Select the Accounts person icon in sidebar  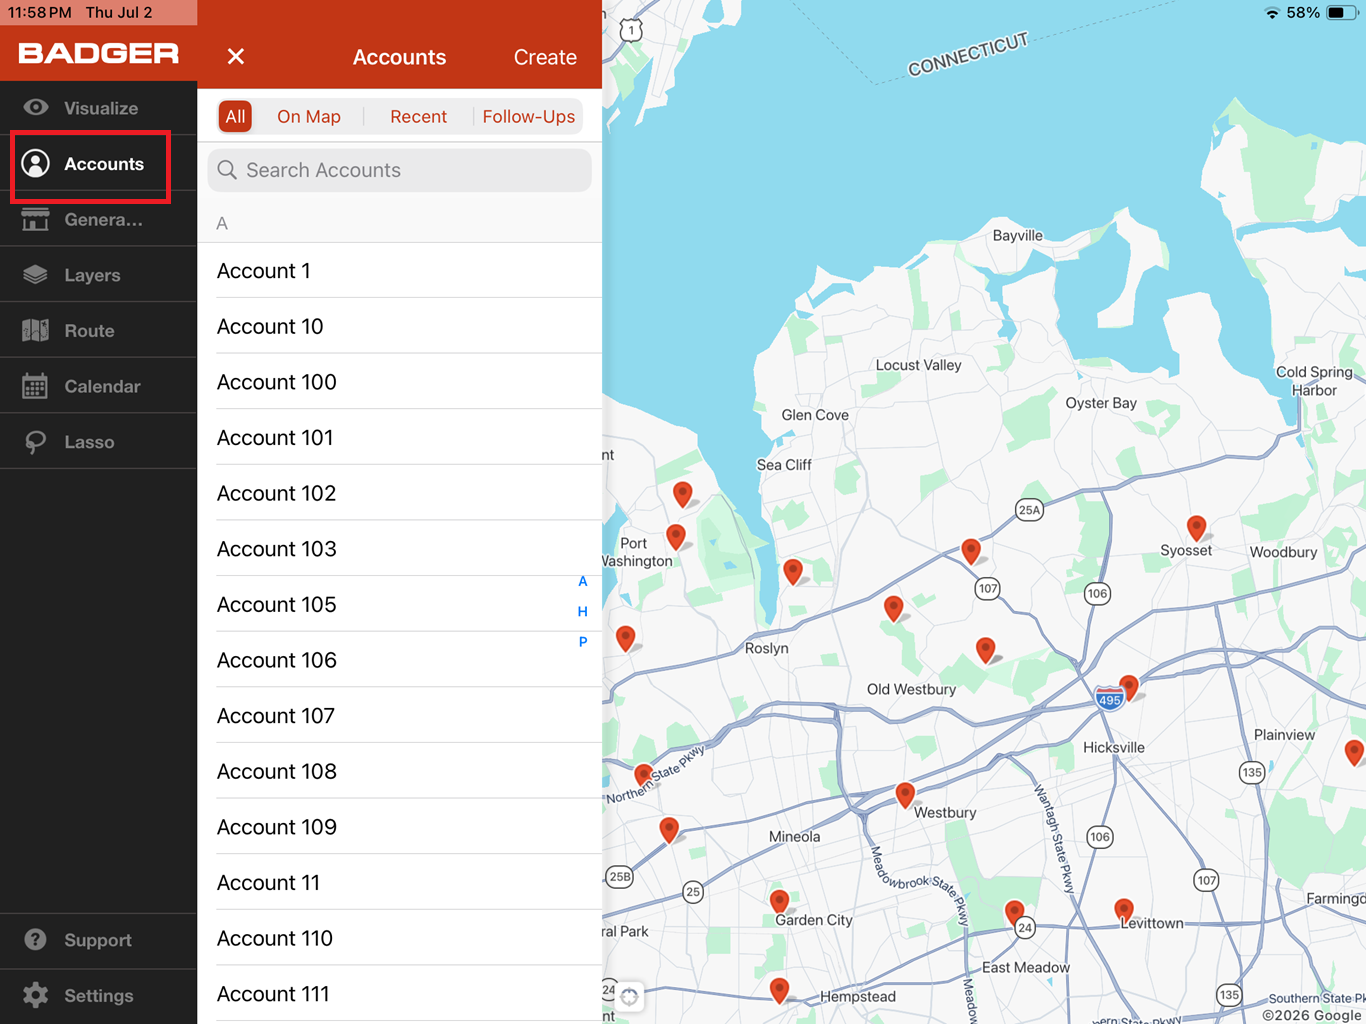click(36, 164)
